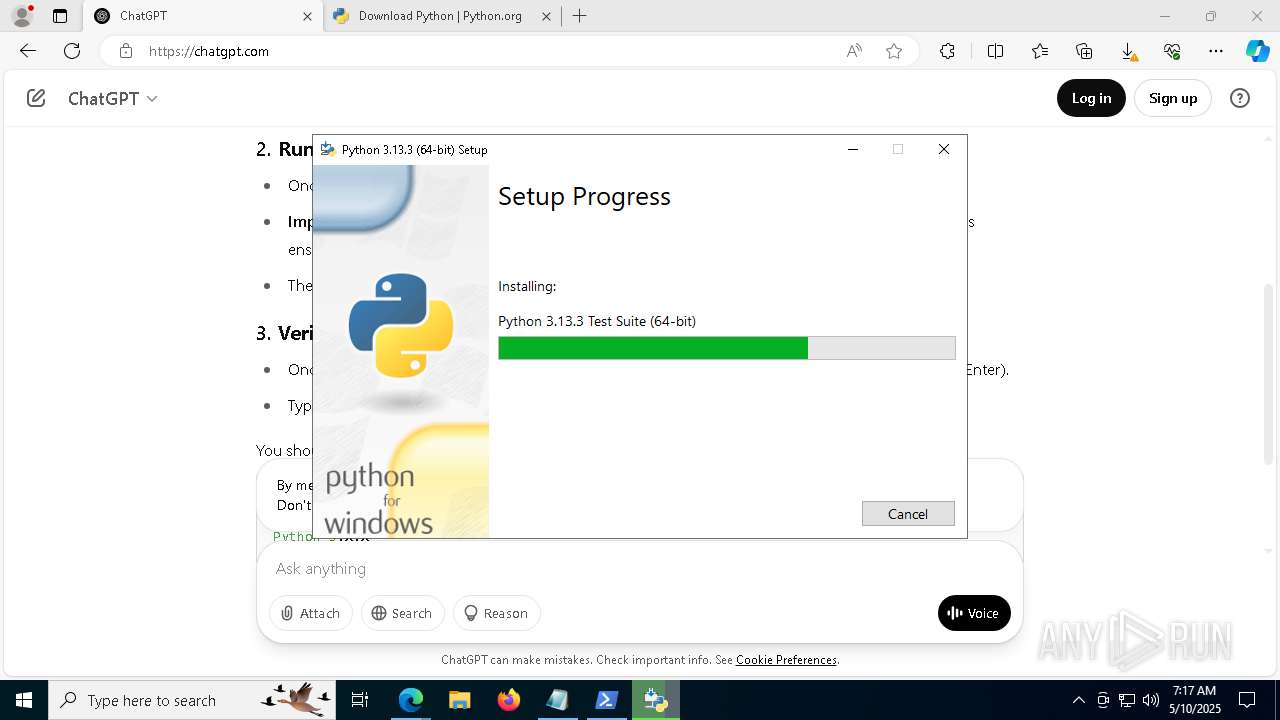The width and height of the screenshot is (1280, 720).
Task: Add this page to favorites
Action: pos(894,51)
